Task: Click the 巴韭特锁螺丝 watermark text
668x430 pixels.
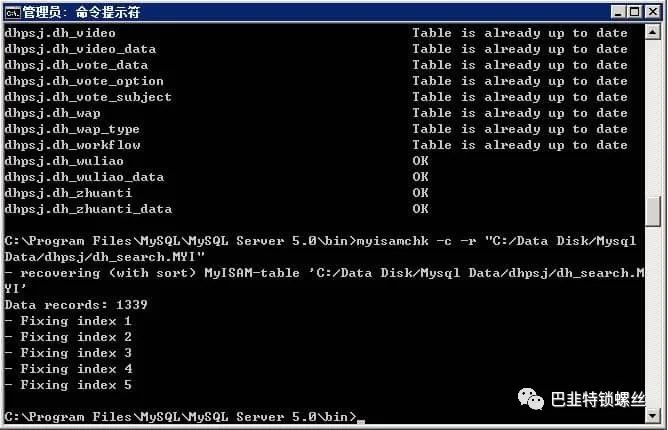Action: pos(598,400)
